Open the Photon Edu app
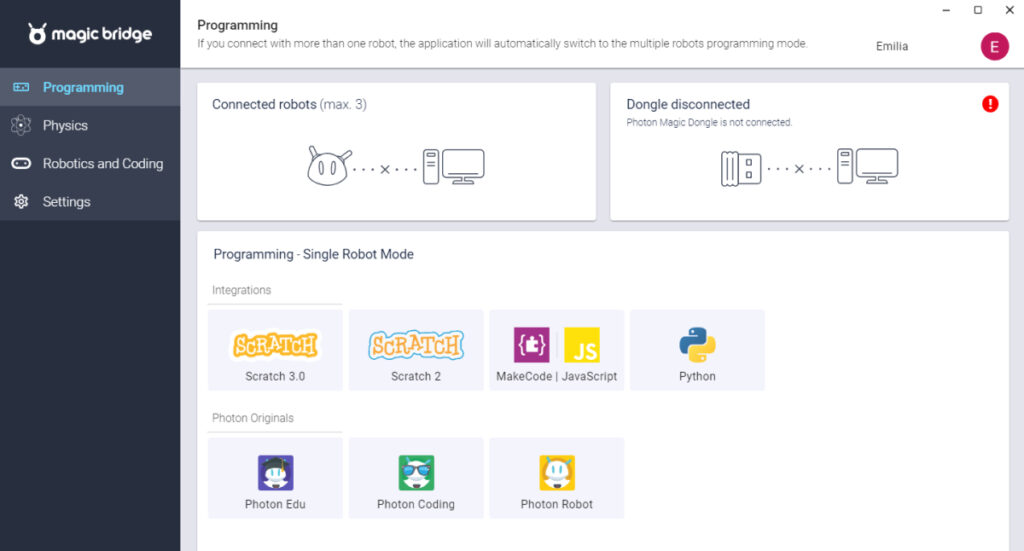This screenshot has height=551, width=1024. (275, 477)
